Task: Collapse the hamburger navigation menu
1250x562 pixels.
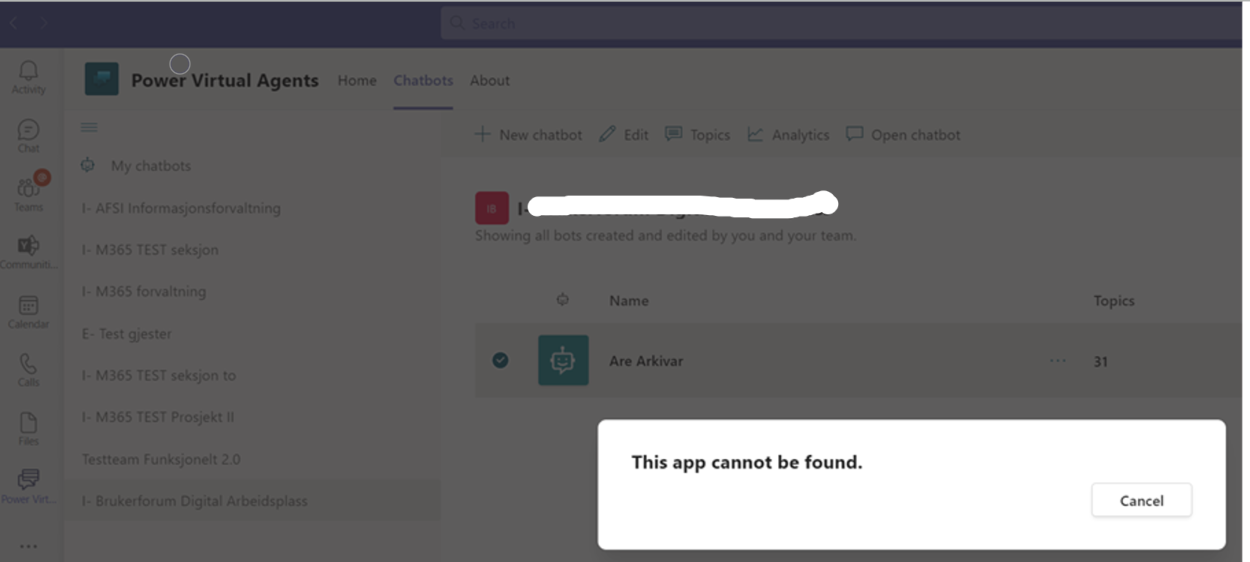Action: [89, 127]
